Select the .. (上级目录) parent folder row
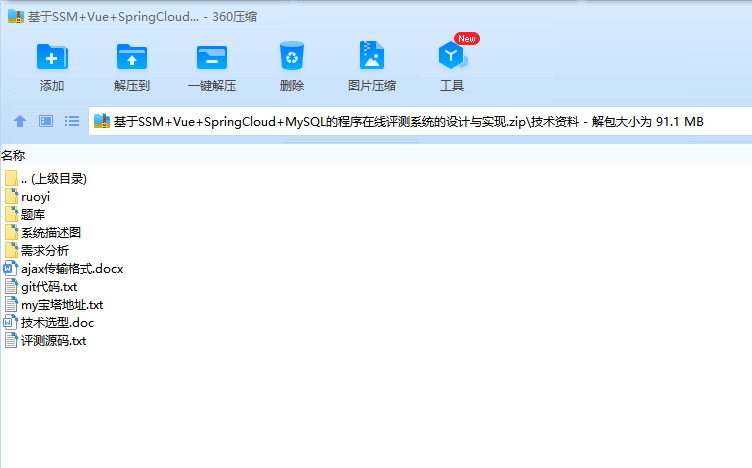The image size is (752, 468). [x=46, y=179]
